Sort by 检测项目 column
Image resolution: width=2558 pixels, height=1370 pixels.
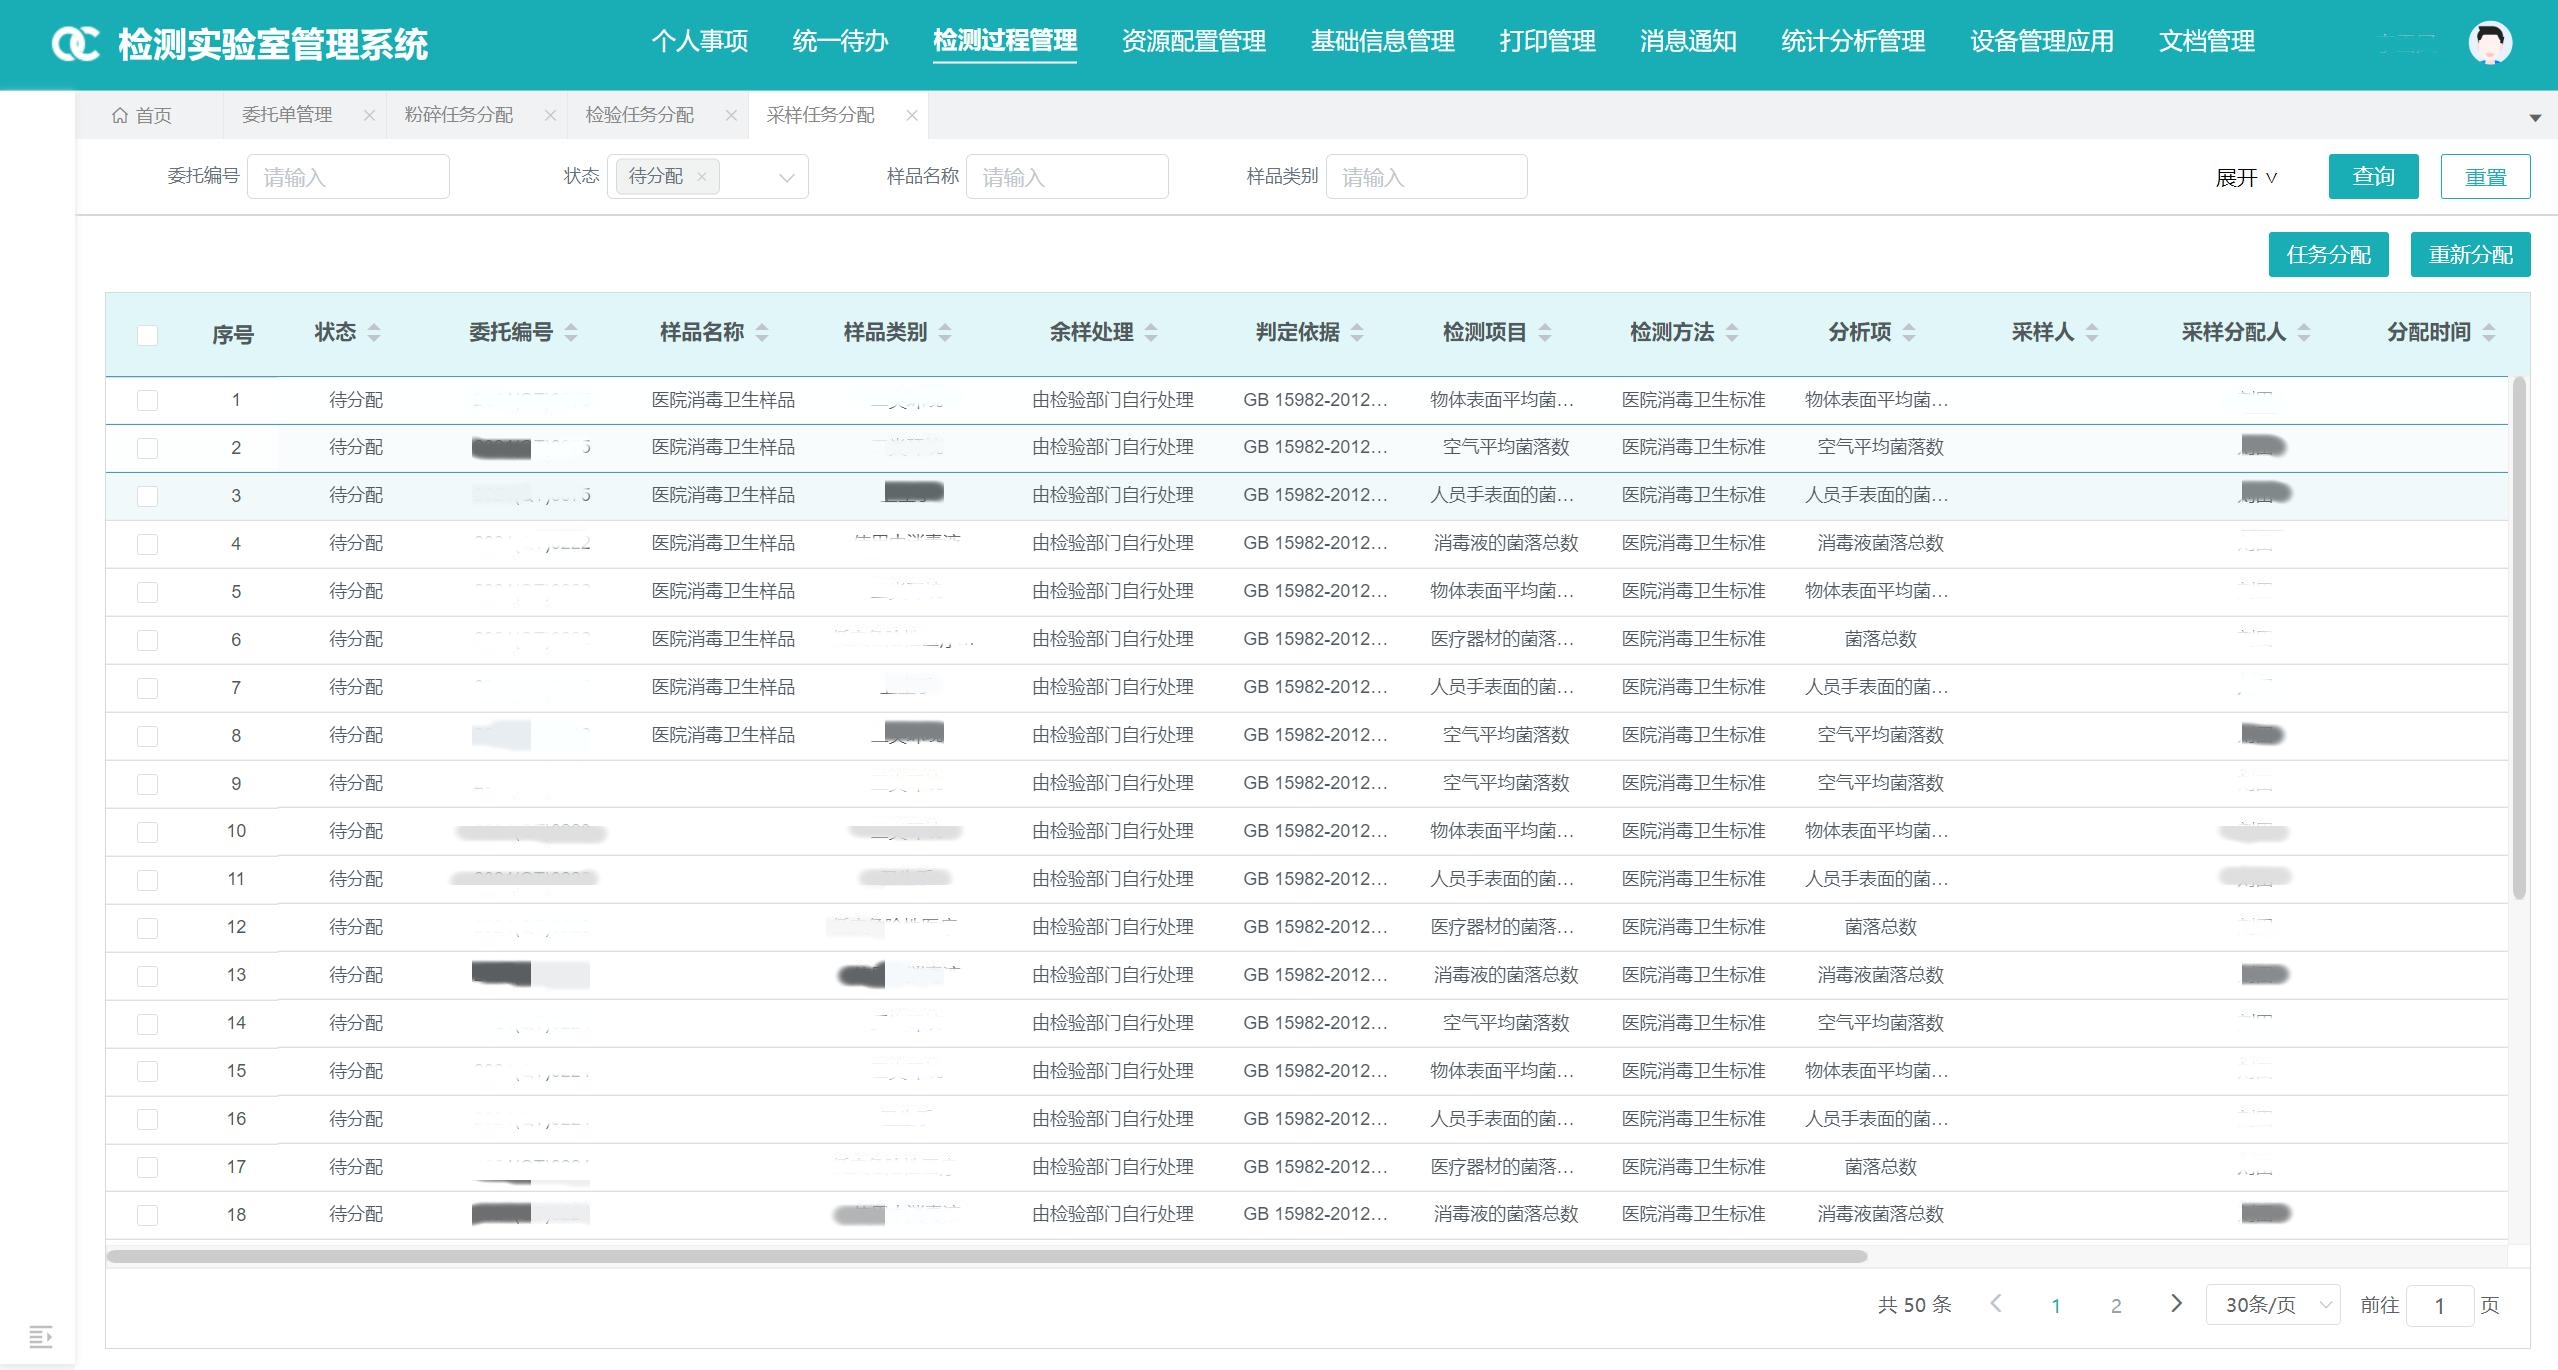point(1545,332)
